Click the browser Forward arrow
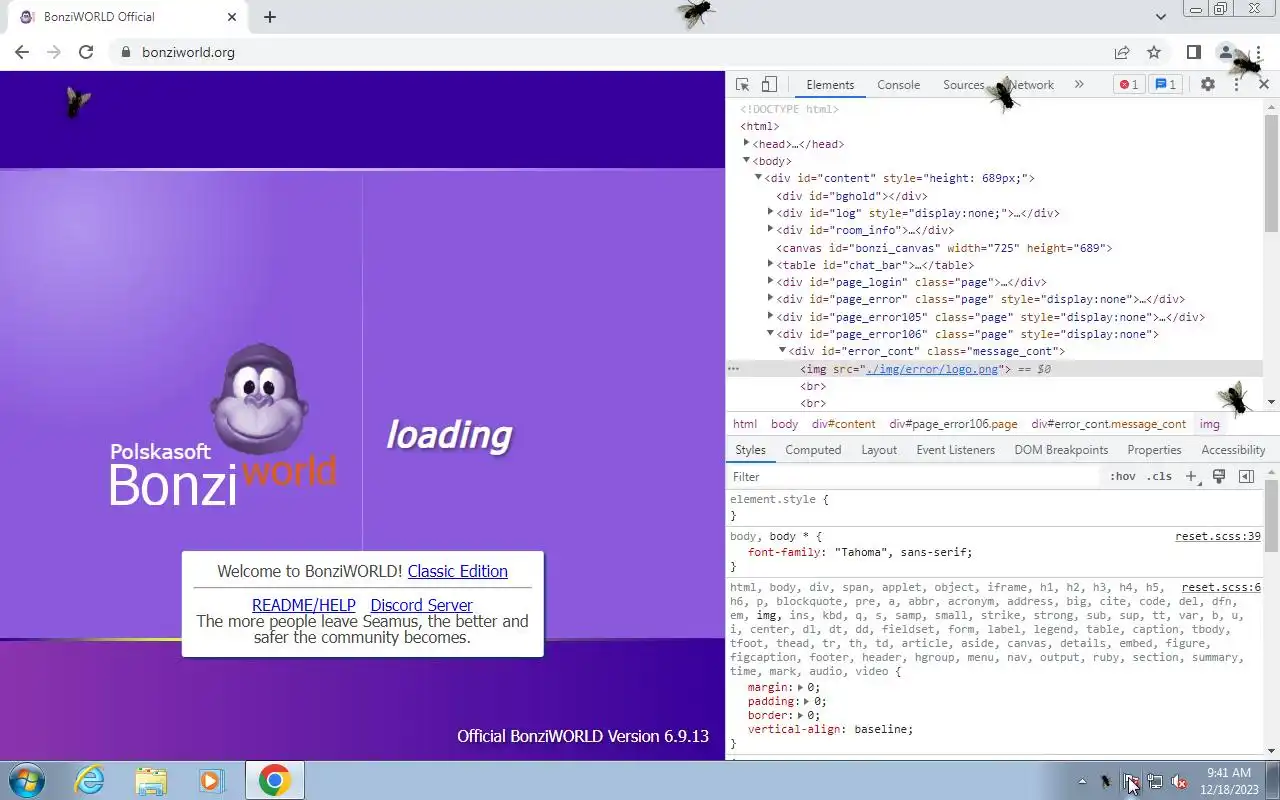The height and width of the screenshot is (800, 1280). (54, 52)
